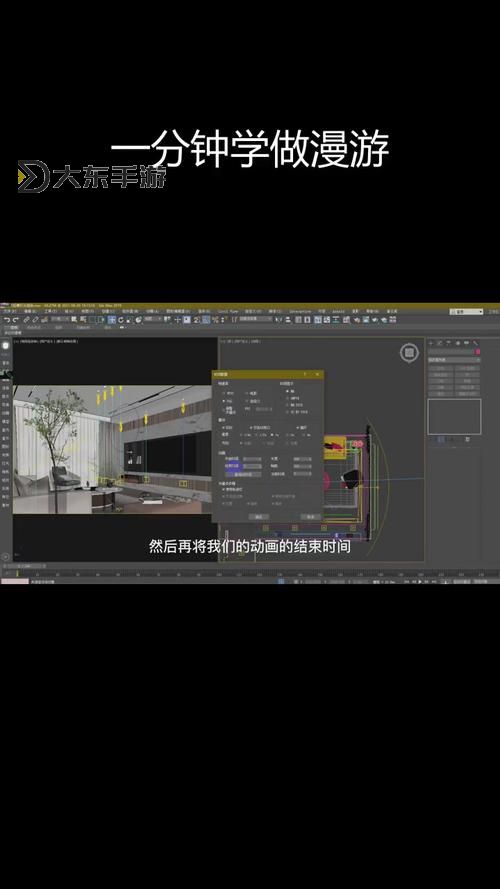The width and height of the screenshot is (500, 889).
Task: Open the Hierarchy tab in command panel
Action: [x=448, y=343]
